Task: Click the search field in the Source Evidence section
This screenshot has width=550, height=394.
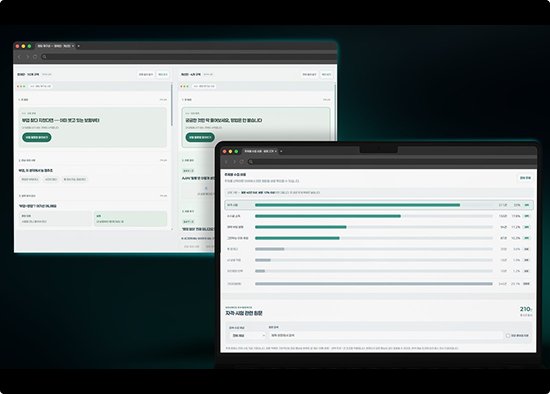Action: click(x=386, y=335)
